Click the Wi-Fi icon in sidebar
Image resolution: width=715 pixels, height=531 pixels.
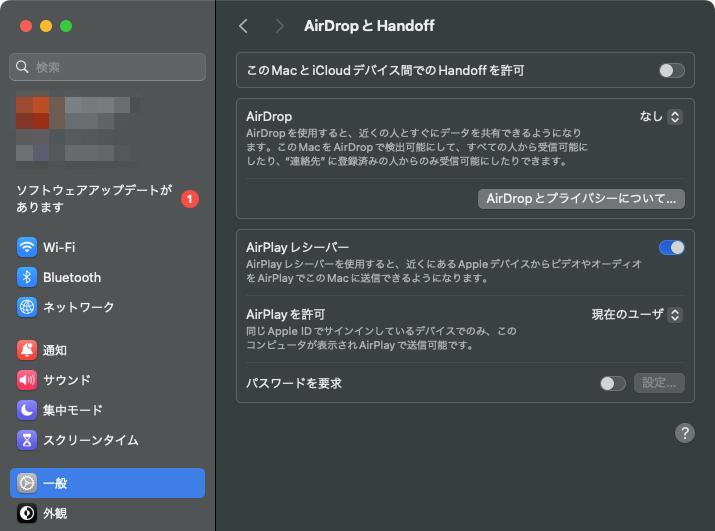[x=27, y=247]
